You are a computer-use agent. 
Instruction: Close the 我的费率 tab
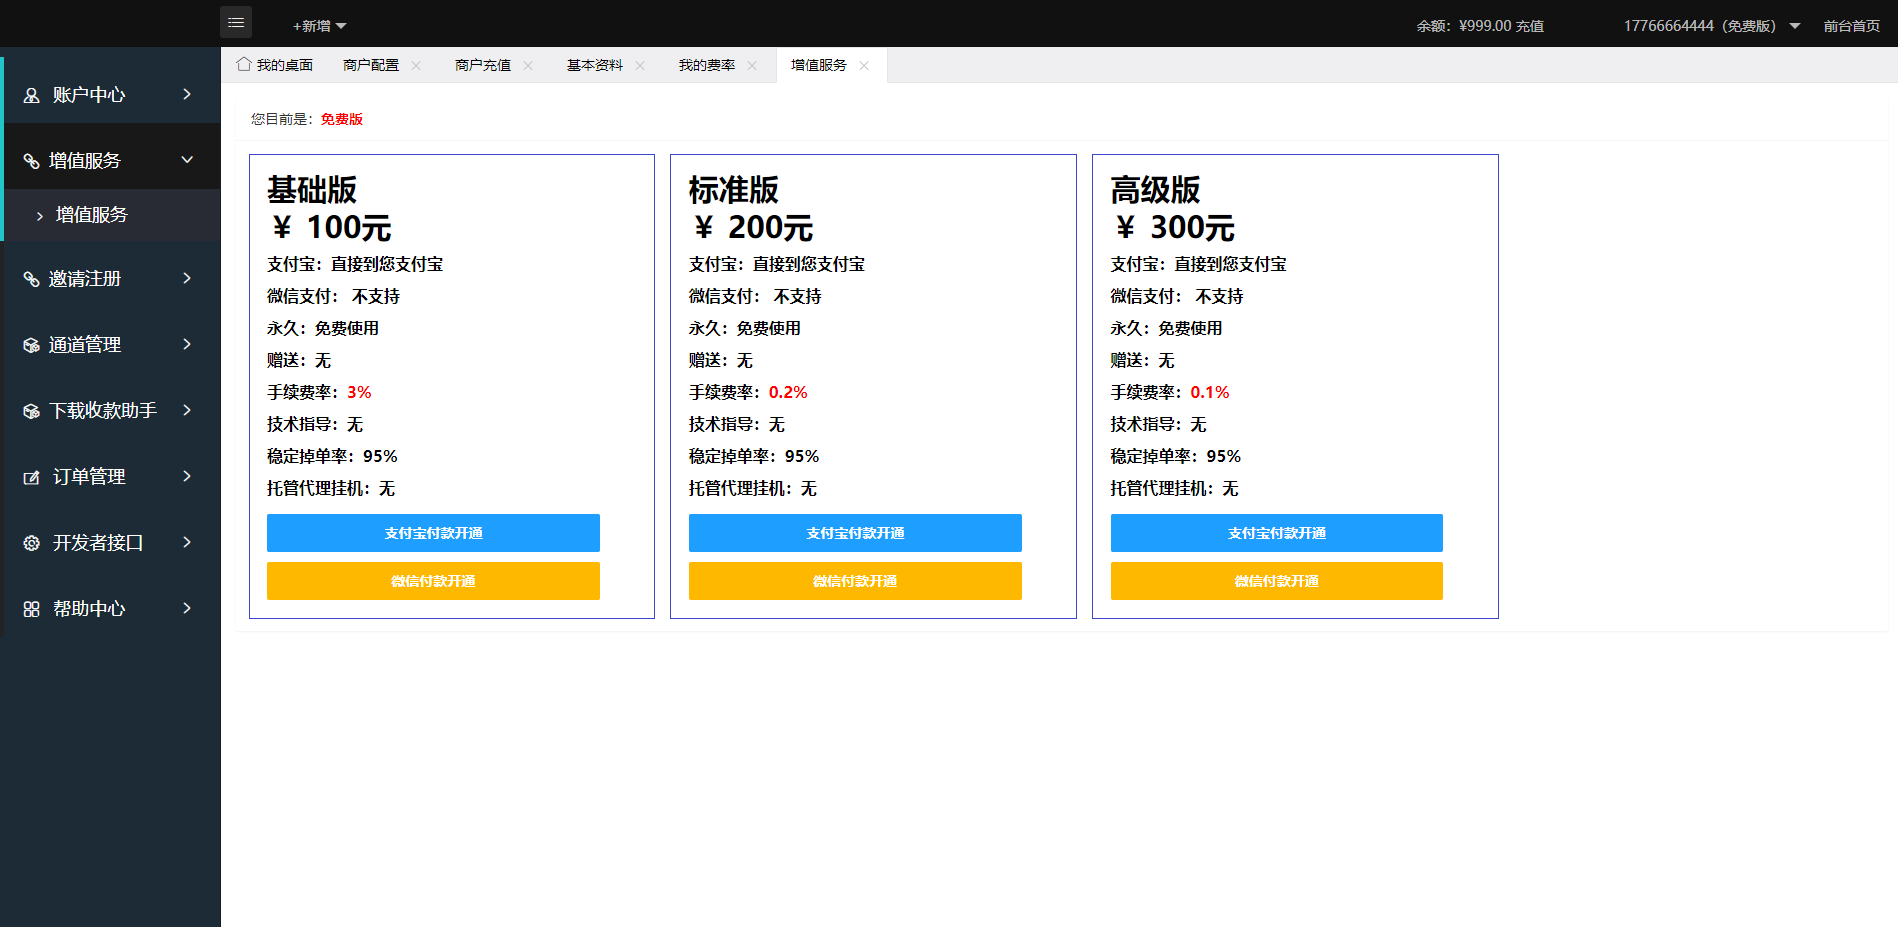[752, 65]
